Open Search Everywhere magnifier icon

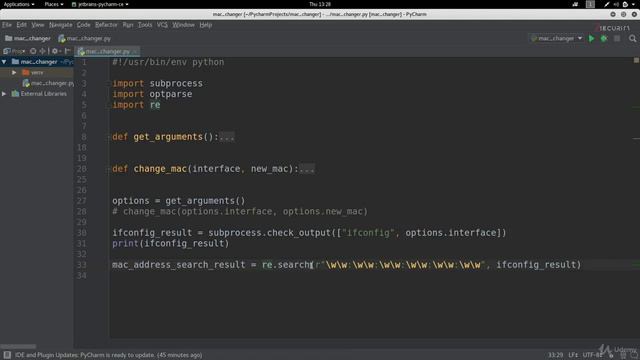[x=633, y=38]
